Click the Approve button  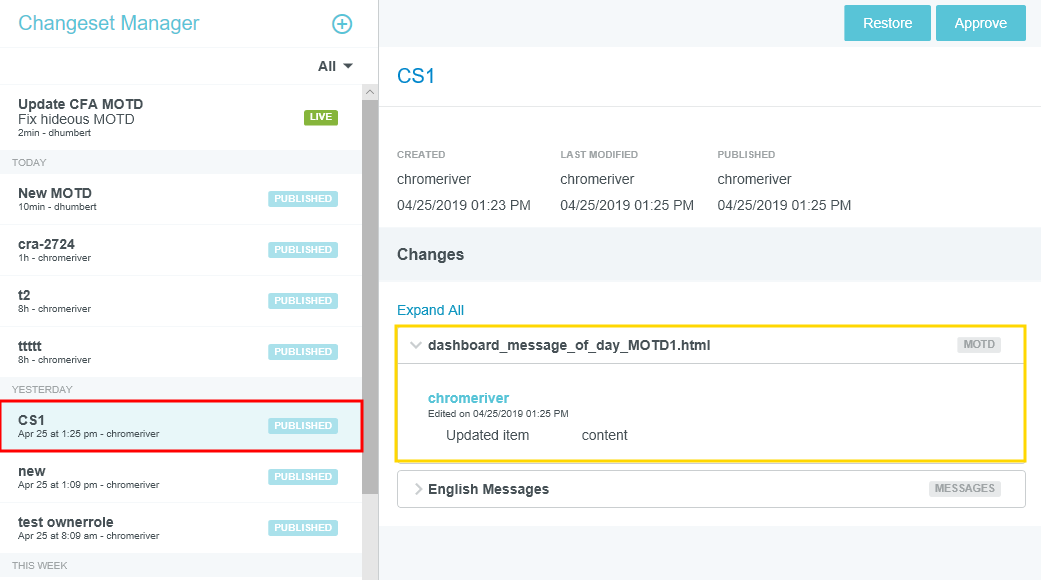980,23
